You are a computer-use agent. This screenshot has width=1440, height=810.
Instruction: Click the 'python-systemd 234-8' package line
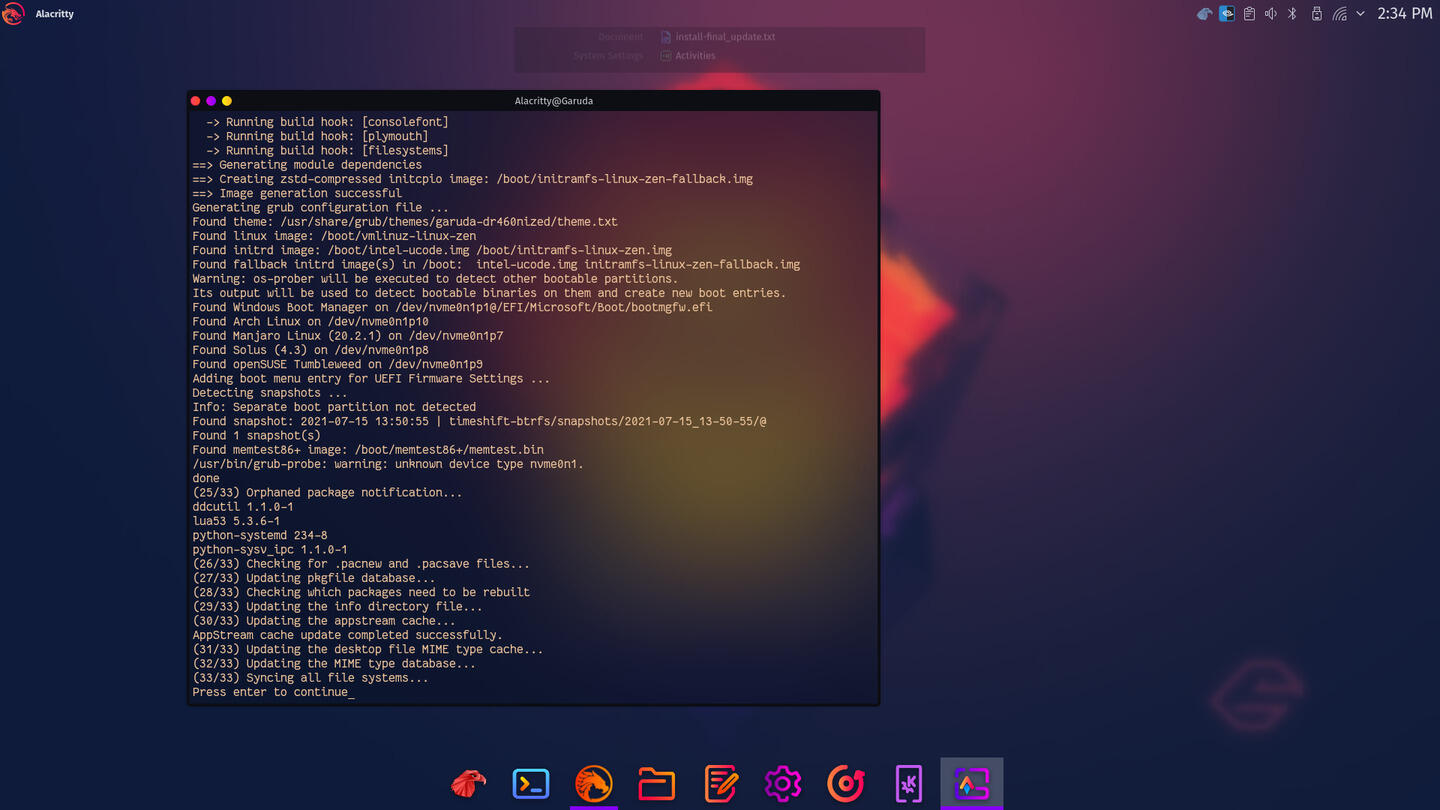coord(260,535)
